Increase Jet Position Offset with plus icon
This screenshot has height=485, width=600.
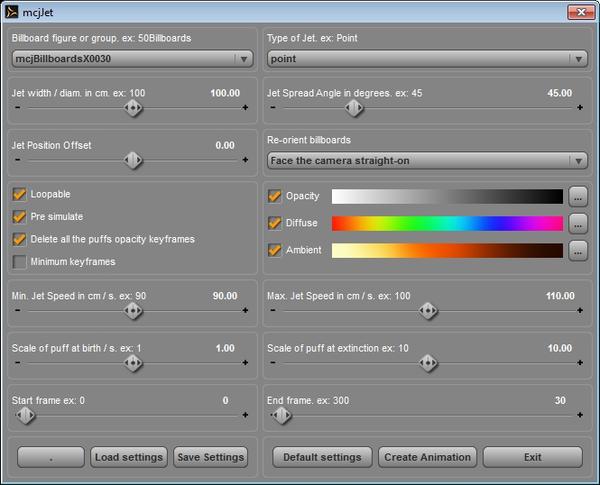coord(245,160)
